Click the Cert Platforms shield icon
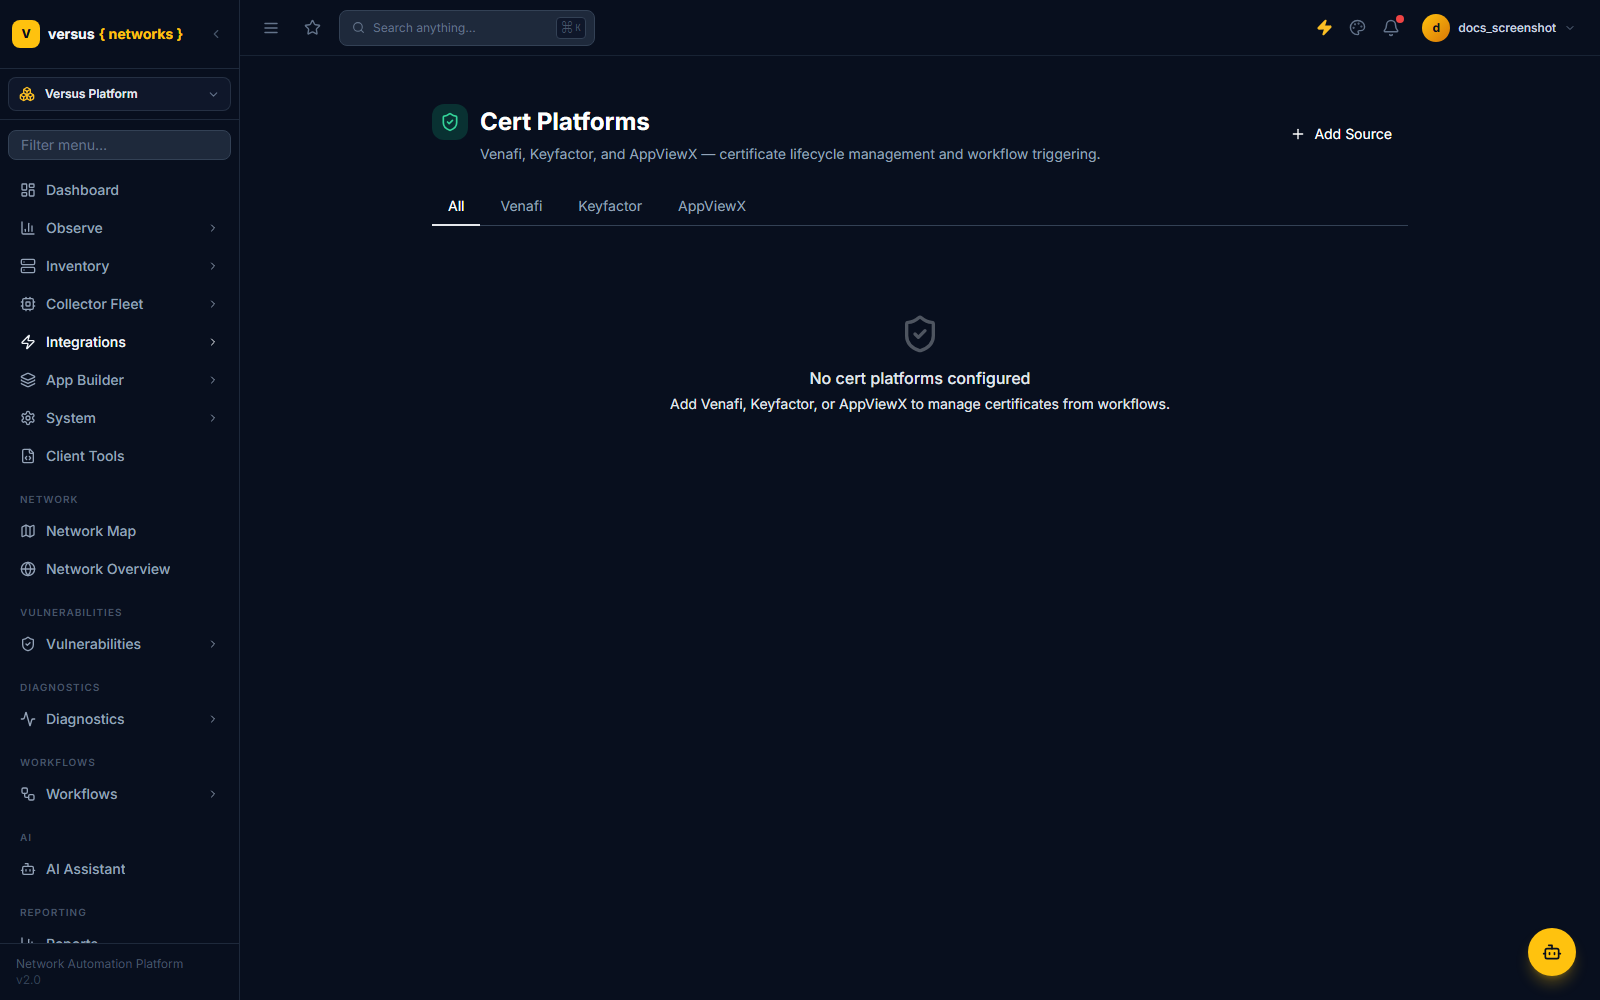1600x1000 pixels. click(x=450, y=122)
